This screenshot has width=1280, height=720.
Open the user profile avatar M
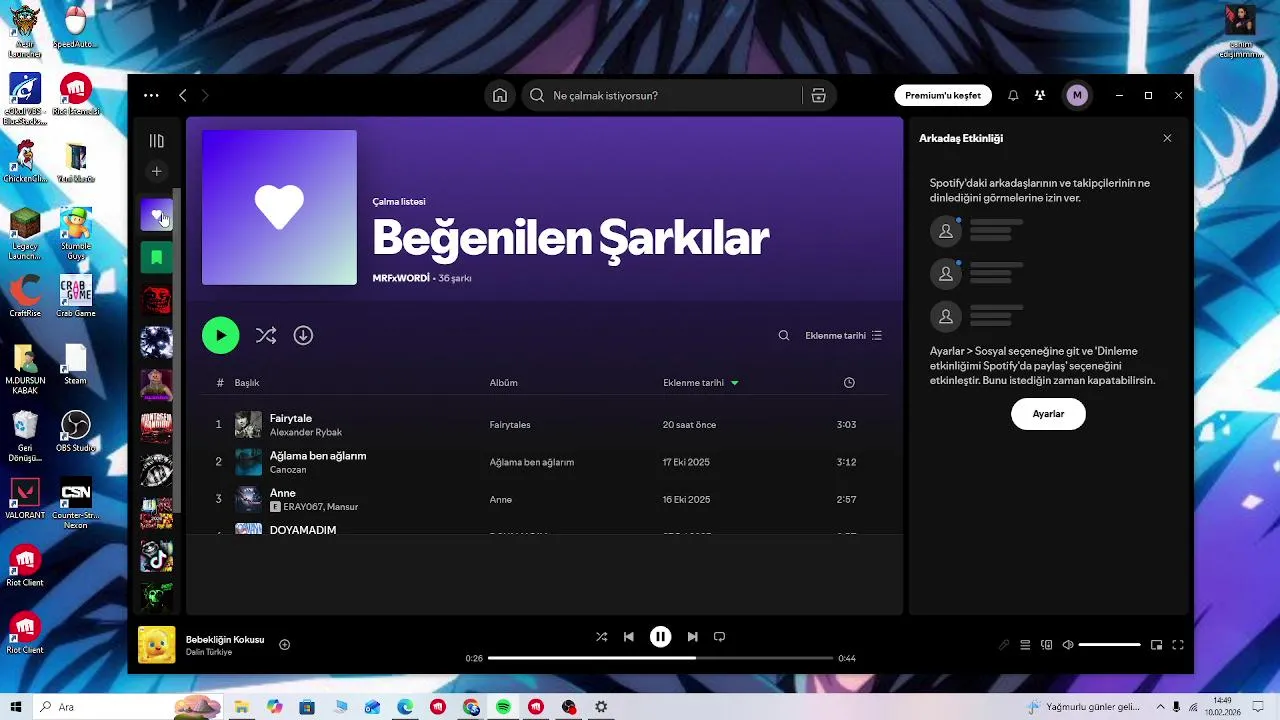(1077, 95)
